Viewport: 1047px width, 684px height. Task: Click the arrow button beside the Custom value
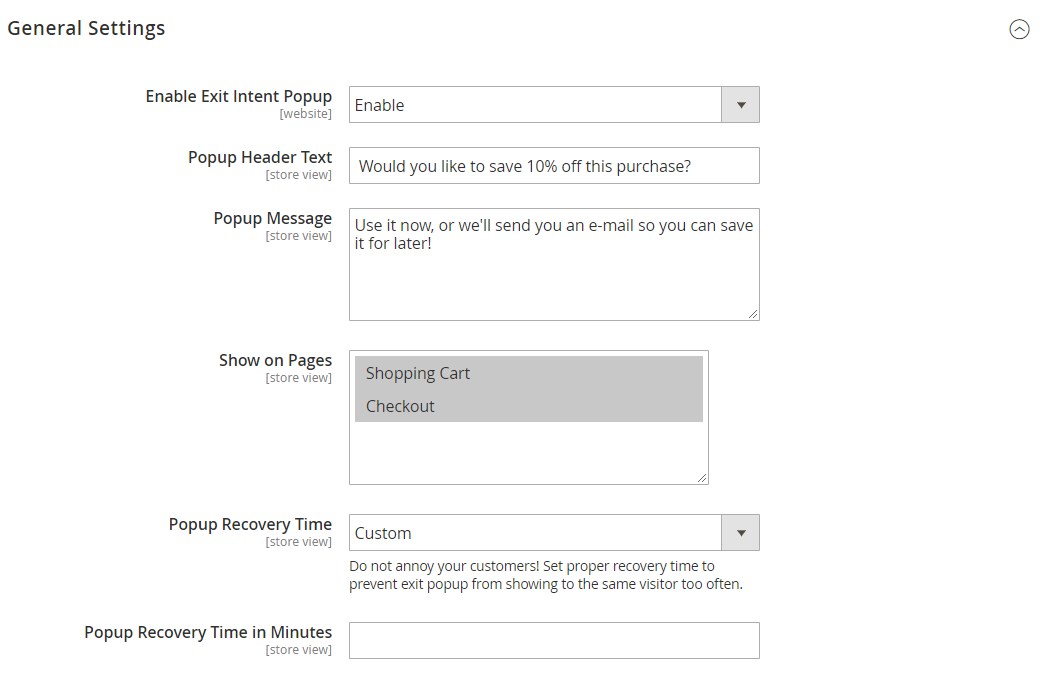point(741,533)
